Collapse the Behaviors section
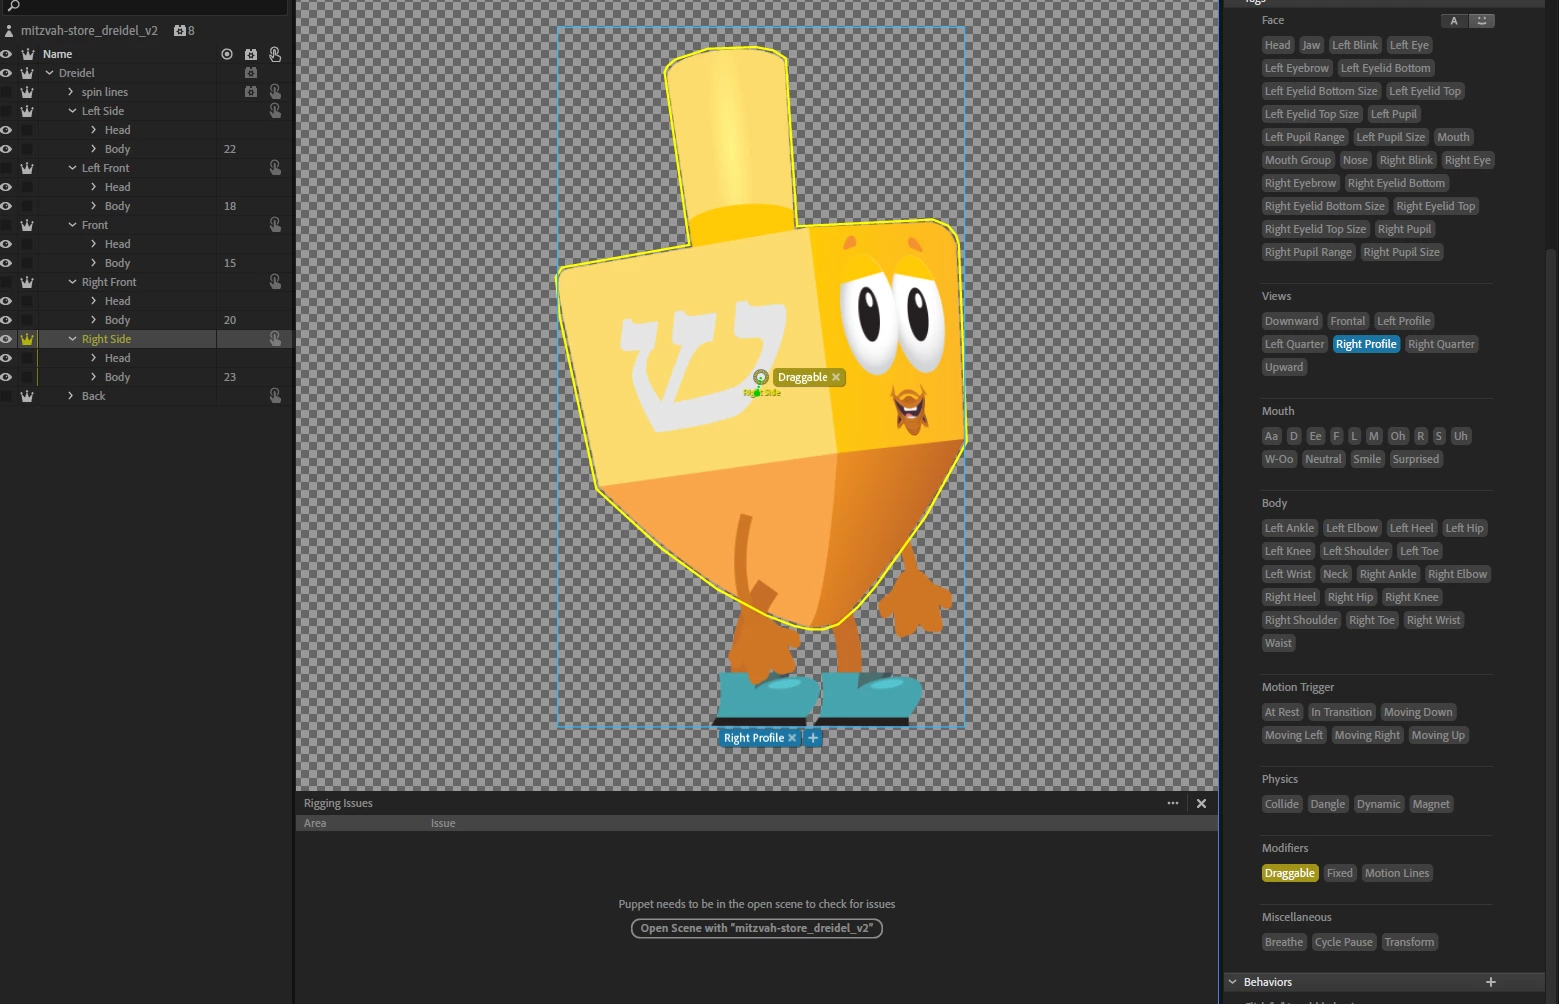The height and width of the screenshot is (1004, 1559). 1233,982
